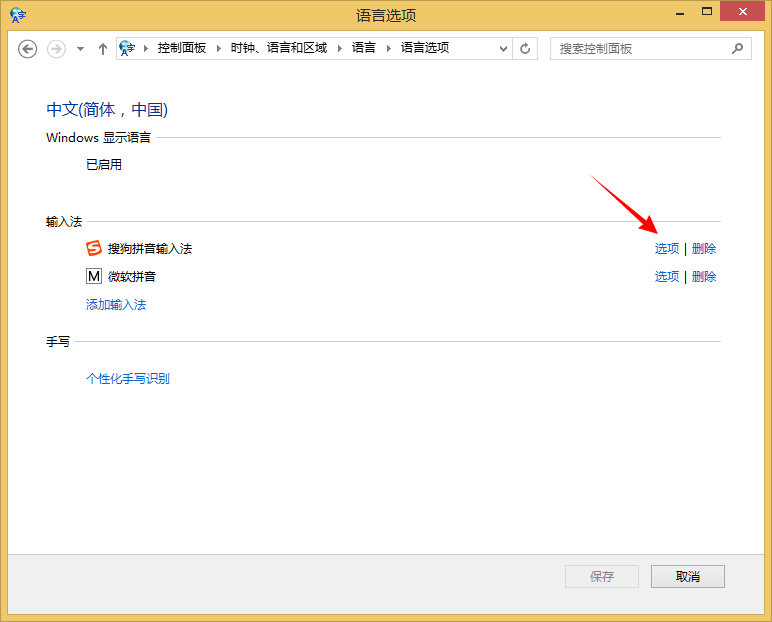Screen dimensions: 772x622
Task: Focus the 搜索控制面板 search box
Action: click(650, 49)
